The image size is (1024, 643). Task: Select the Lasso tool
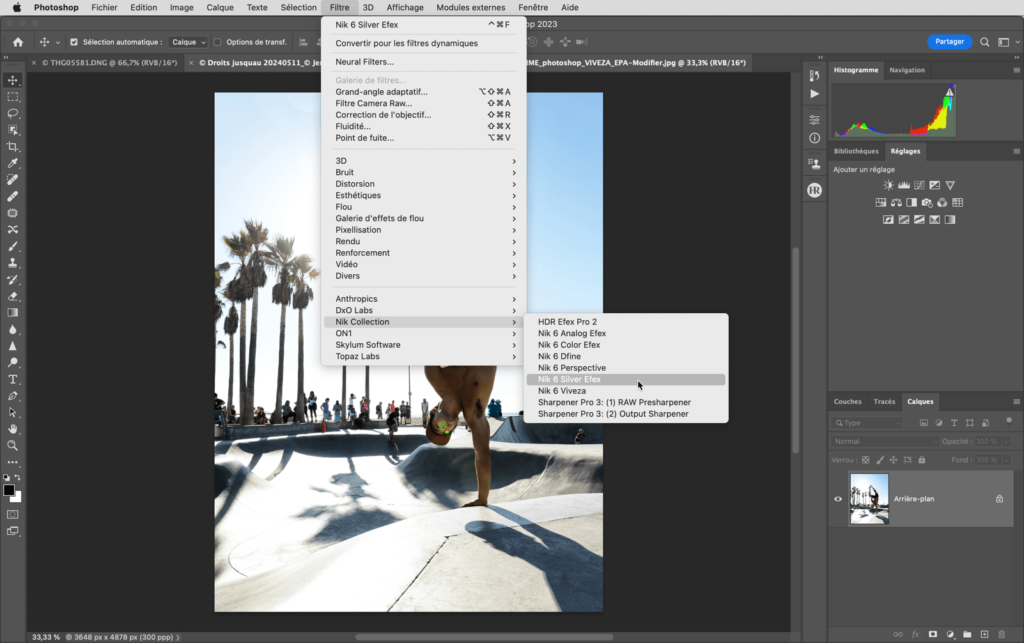tap(12, 113)
